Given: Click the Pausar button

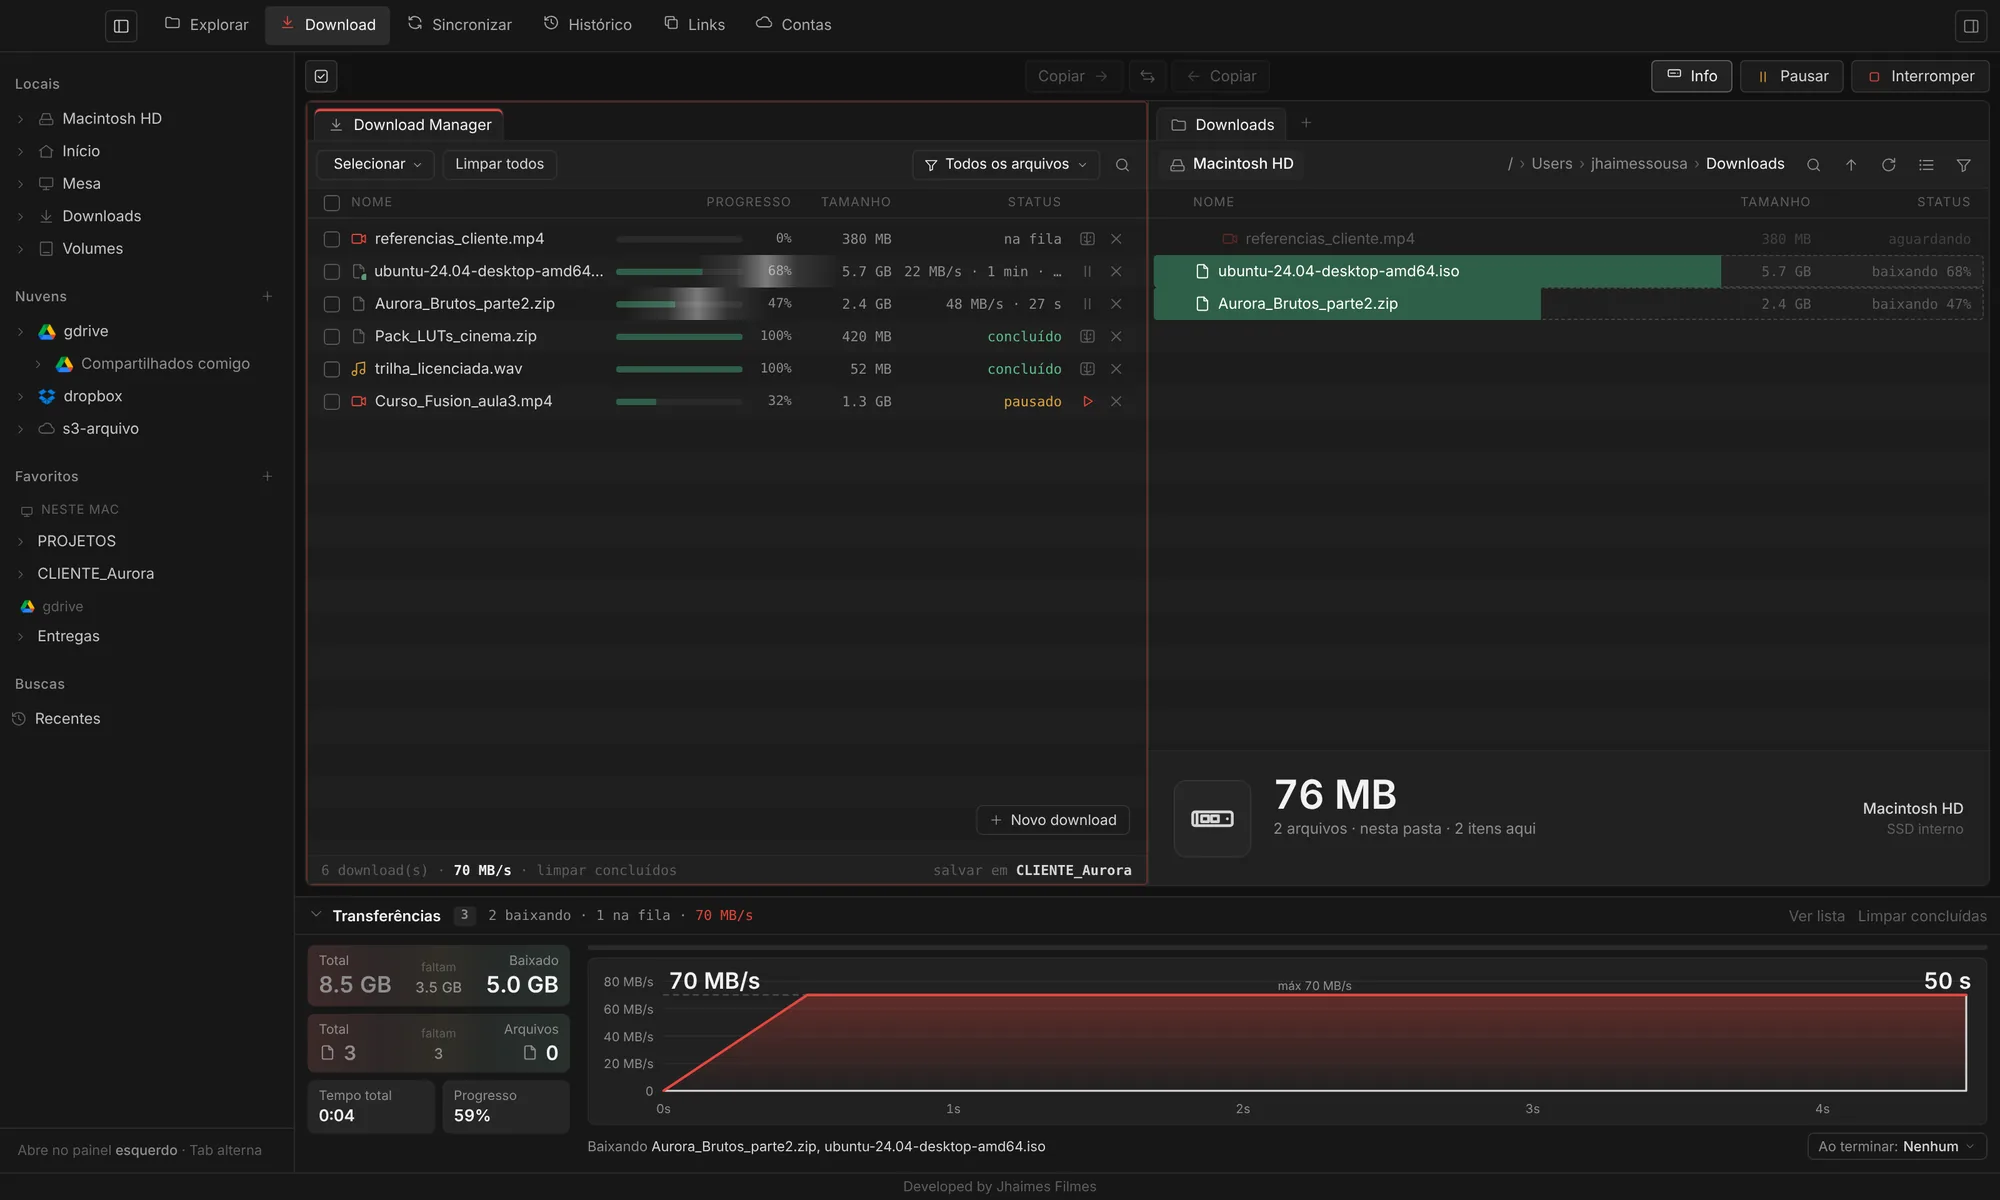Looking at the screenshot, I should [x=1792, y=76].
